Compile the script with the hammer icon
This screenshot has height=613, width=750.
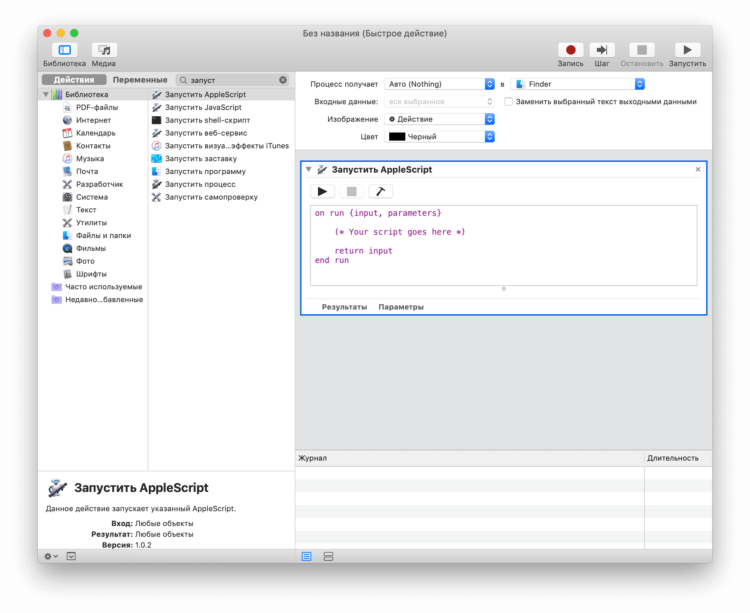tap(381, 191)
